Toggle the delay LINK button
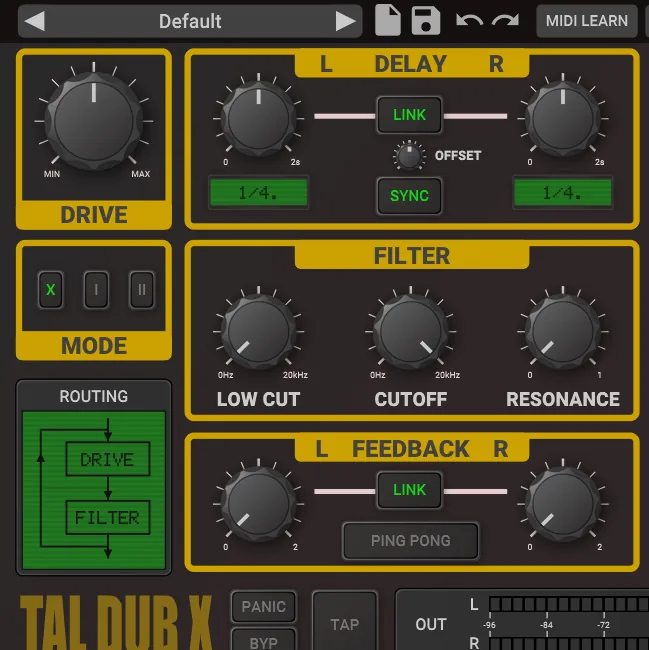The width and height of the screenshot is (649, 650). pyautogui.click(x=409, y=115)
